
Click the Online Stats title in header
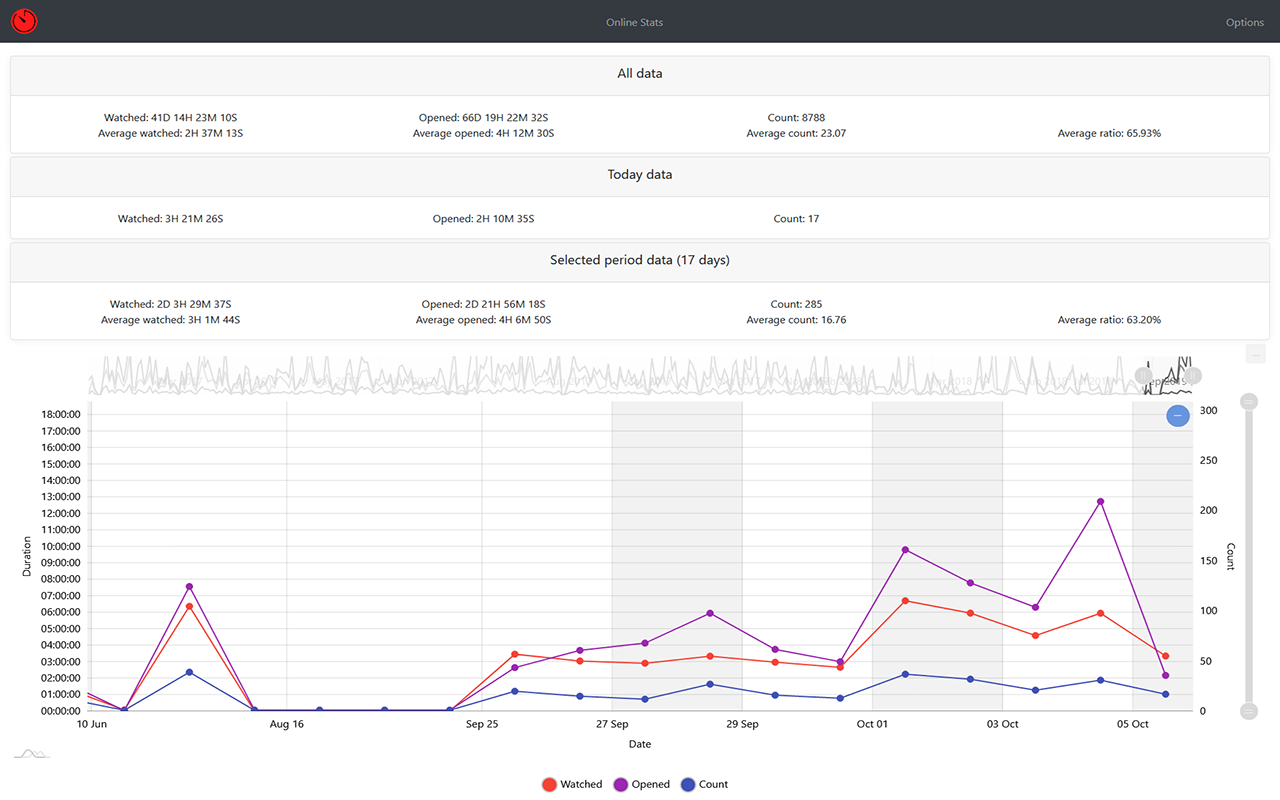point(634,22)
